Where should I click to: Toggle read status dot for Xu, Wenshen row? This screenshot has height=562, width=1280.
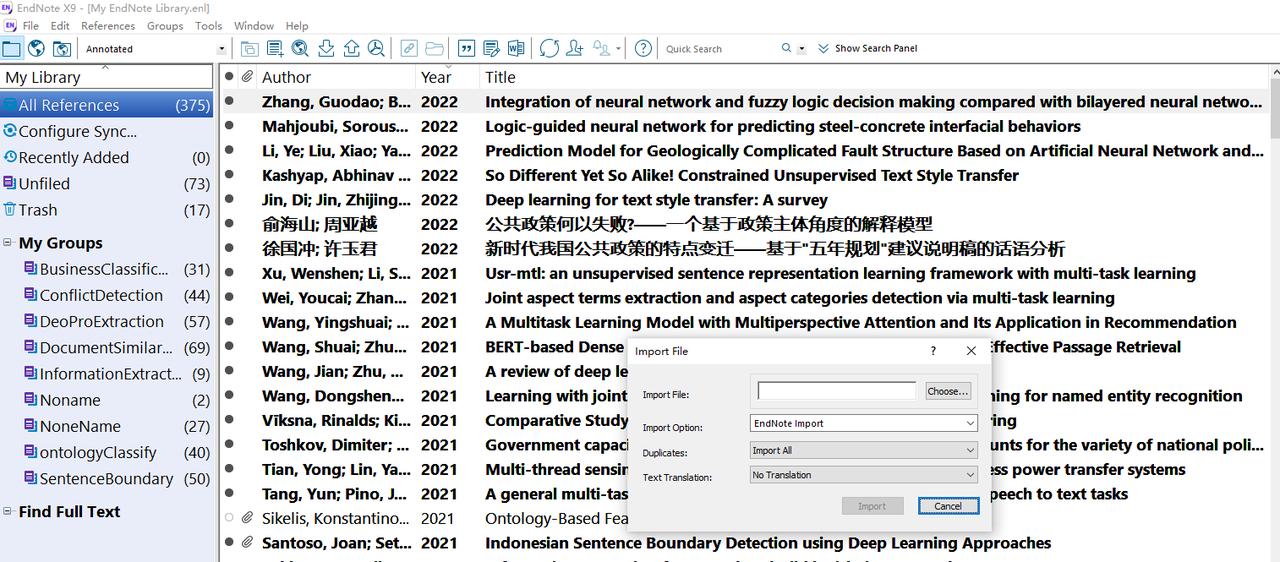point(229,273)
